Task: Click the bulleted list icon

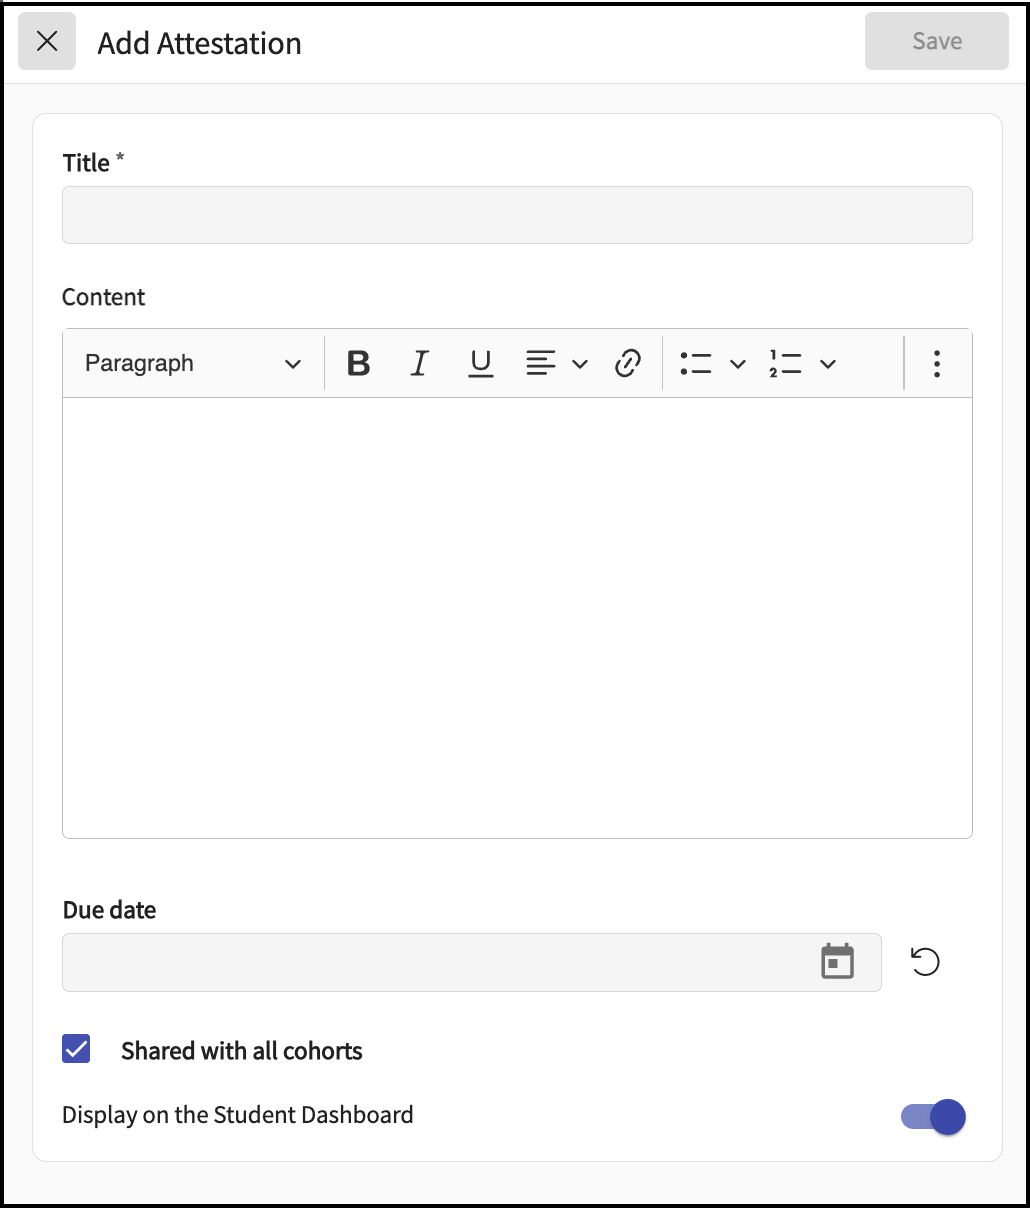Action: point(696,363)
